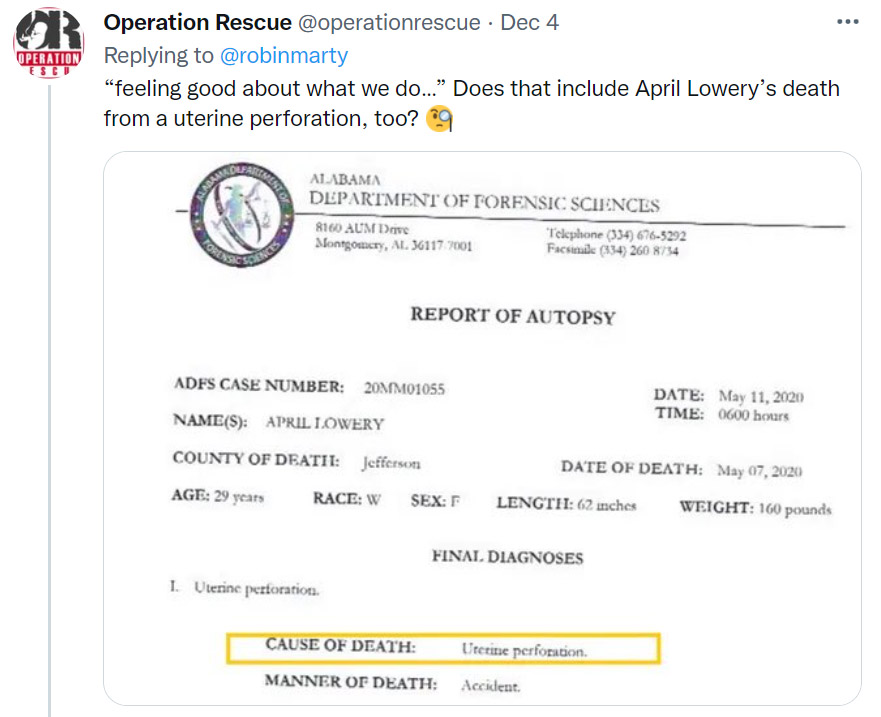Click the tweet text about April Lowery

471,103
